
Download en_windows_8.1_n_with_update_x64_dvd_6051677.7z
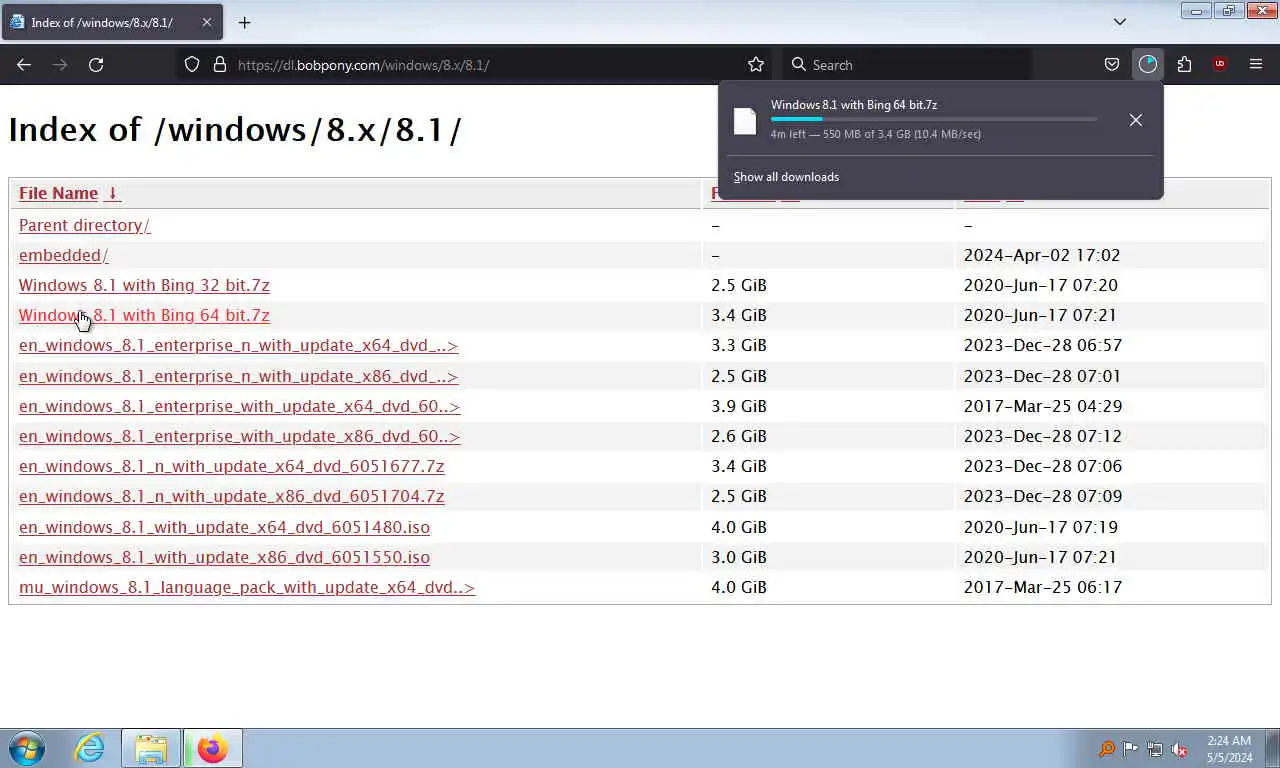coord(231,466)
